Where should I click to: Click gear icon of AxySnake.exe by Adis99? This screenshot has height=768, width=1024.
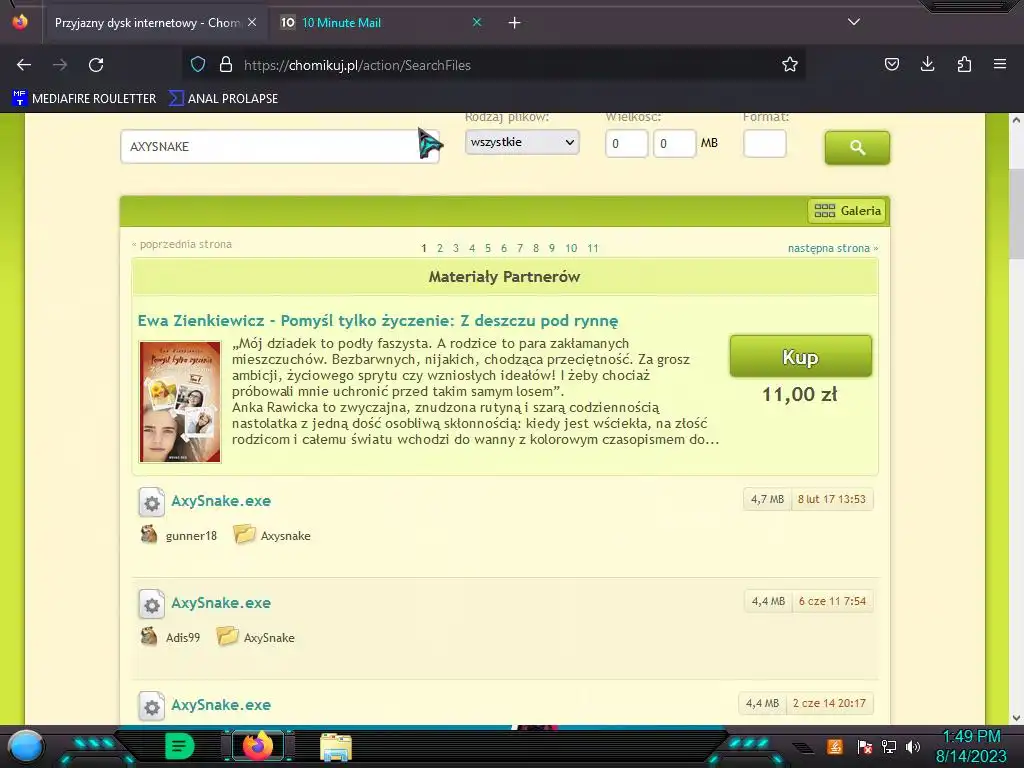(x=152, y=604)
